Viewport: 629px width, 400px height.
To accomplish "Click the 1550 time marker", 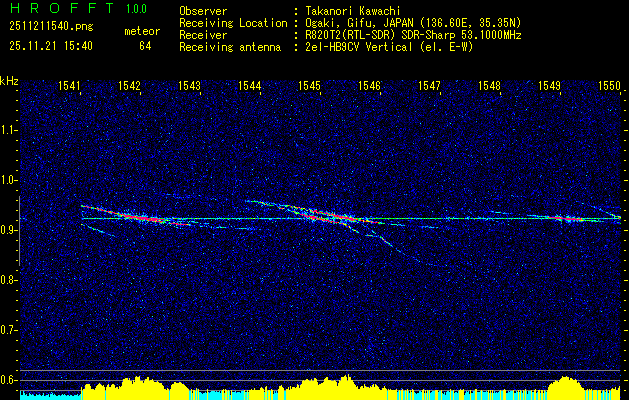I will point(609,86).
